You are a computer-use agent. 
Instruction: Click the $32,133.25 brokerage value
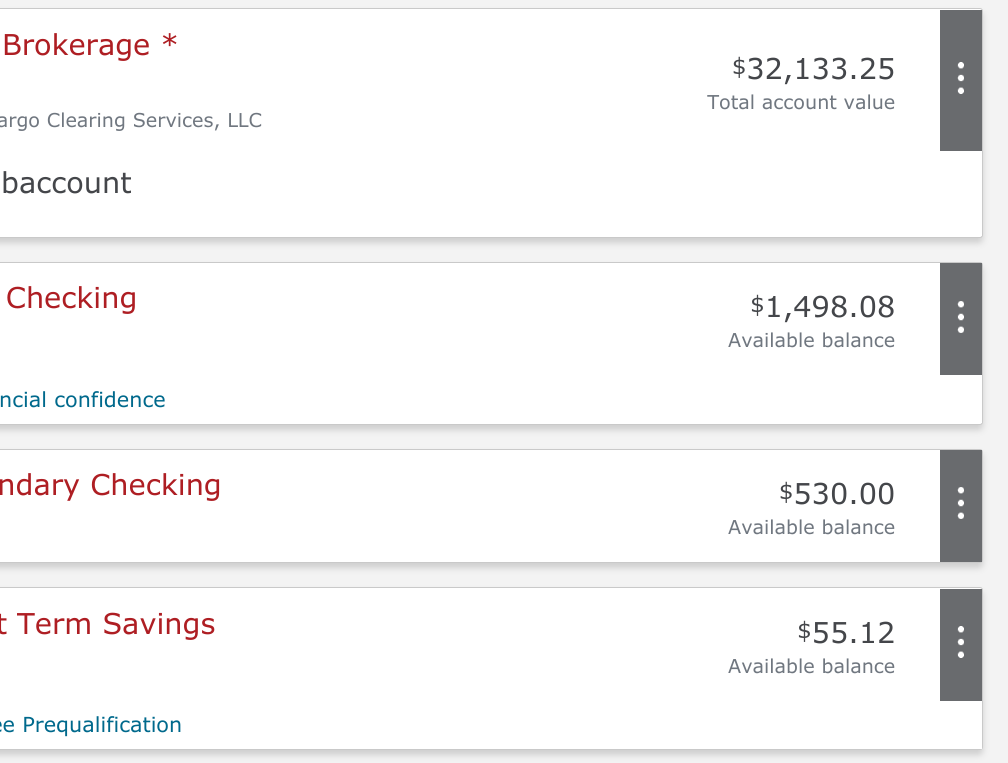pyautogui.click(x=813, y=69)
